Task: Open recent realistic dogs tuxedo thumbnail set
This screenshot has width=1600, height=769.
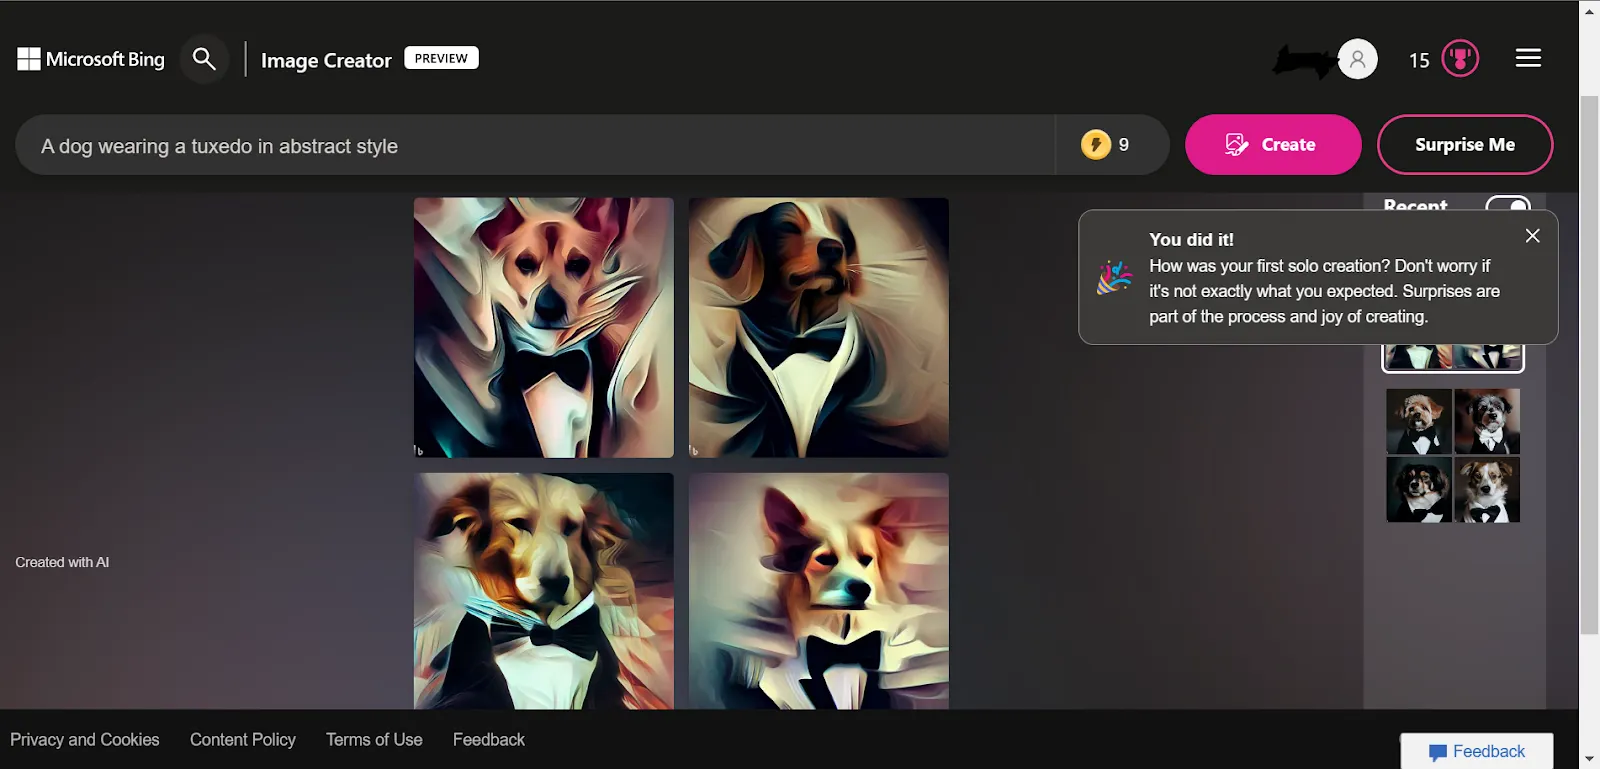Action: (1453, 456)
